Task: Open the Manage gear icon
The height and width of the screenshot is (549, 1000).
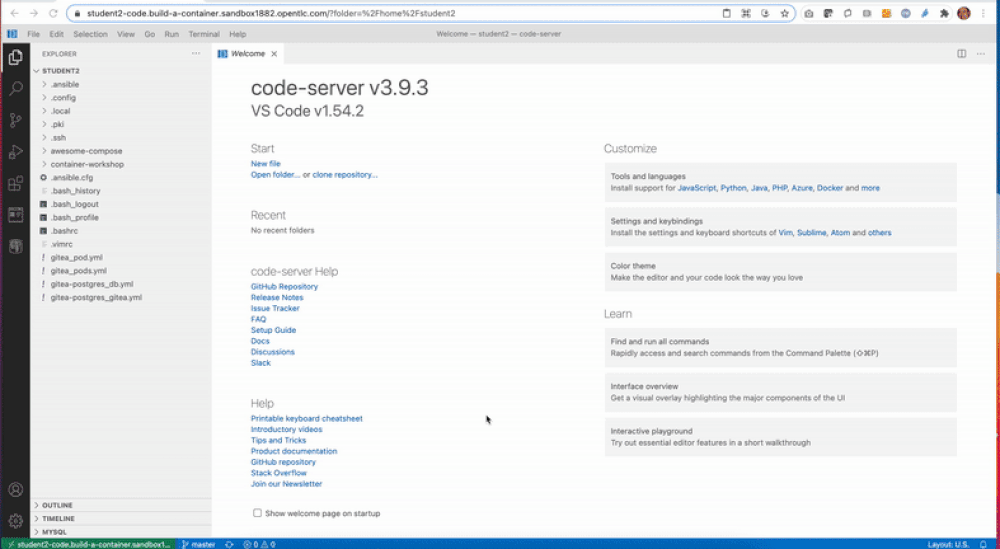Action: click(x=15, y=520)
